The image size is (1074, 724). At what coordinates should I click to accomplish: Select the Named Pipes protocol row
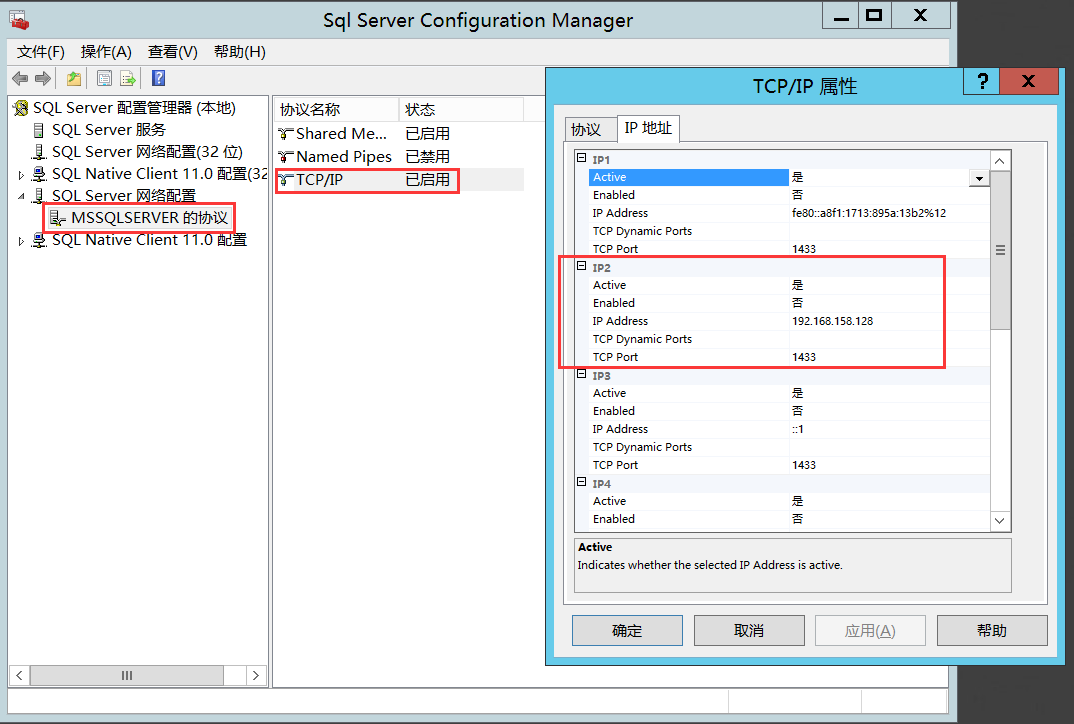(x=399, y=157)
